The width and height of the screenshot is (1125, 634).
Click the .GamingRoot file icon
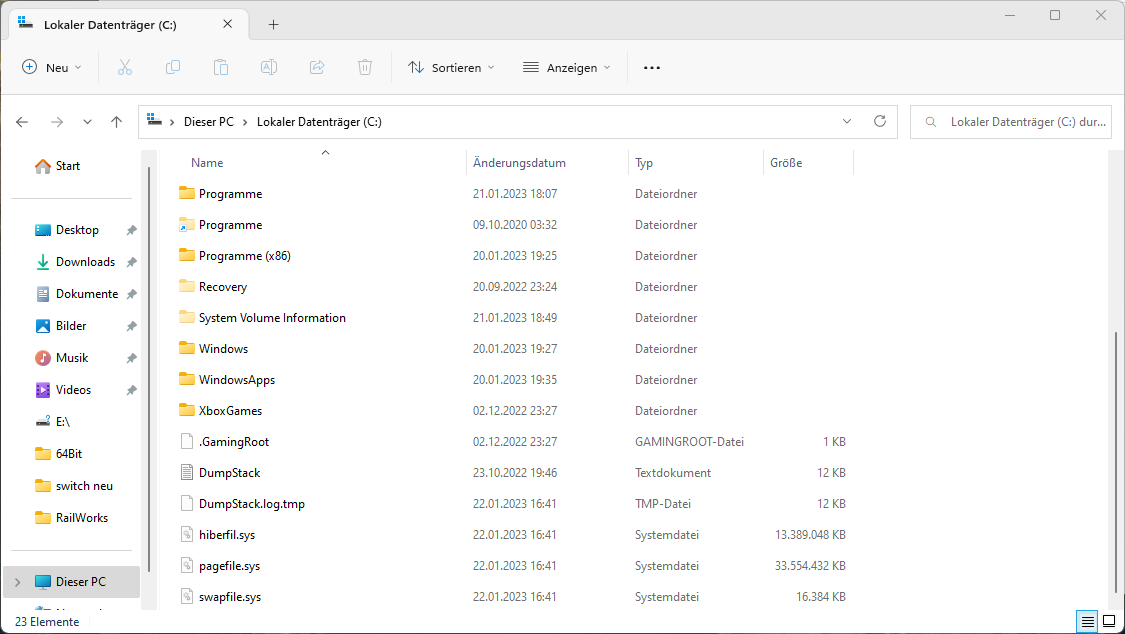(187, 442)
